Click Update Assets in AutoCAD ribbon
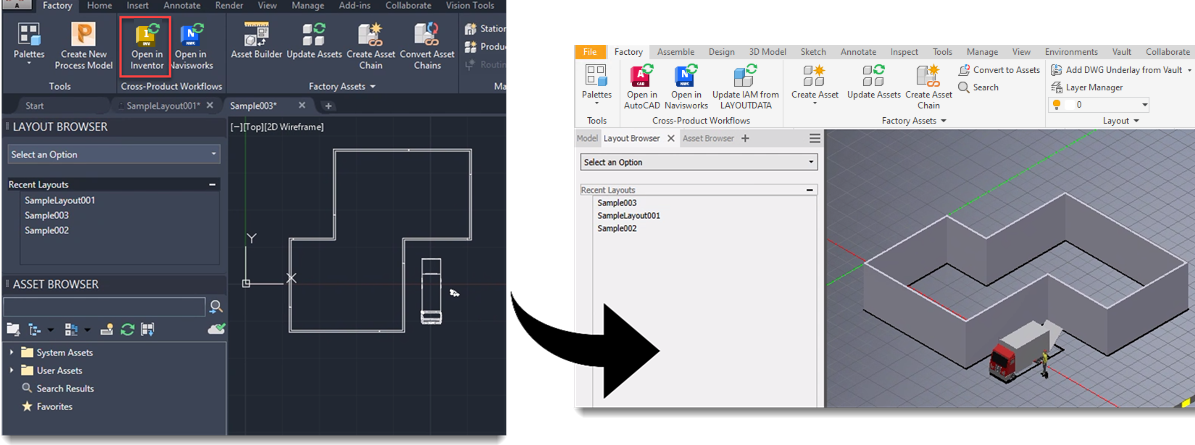The width and height of the screenshot is (1195, 445). [x=314, y=42]
